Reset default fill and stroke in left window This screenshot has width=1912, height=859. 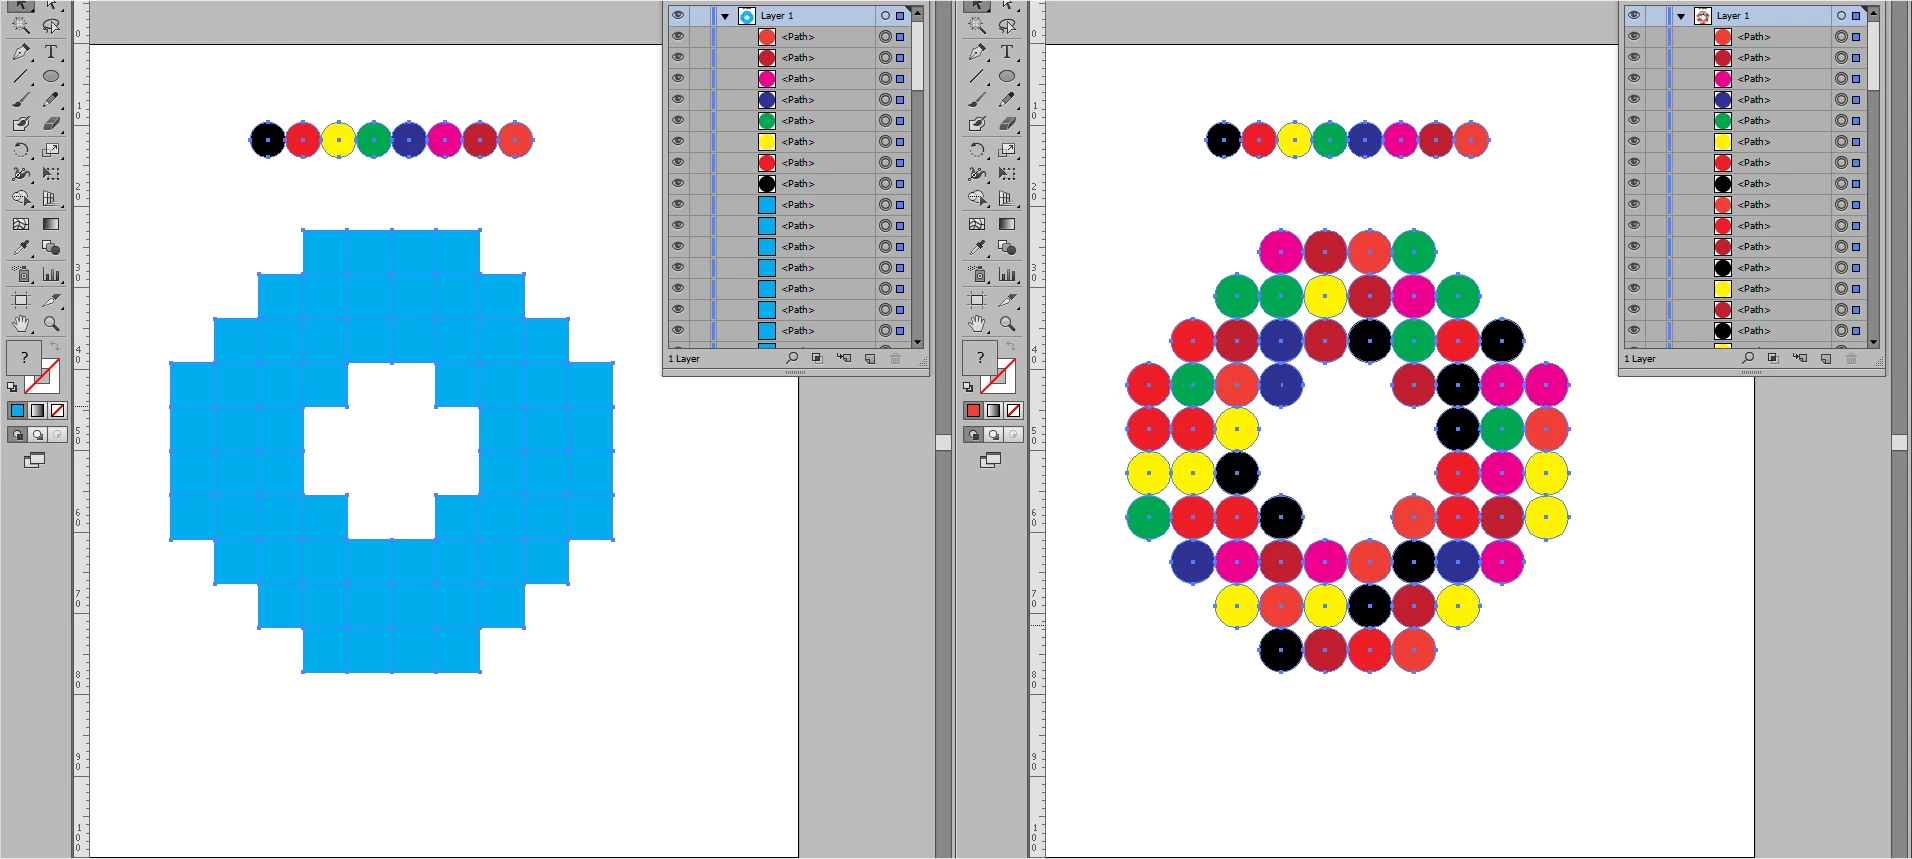coord(12,387)
